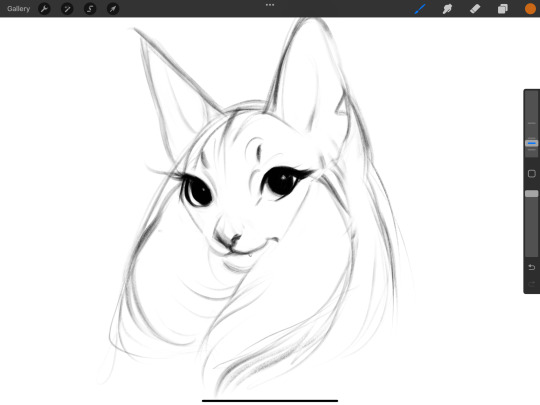Open the orange color picker

tap(530, 9)
